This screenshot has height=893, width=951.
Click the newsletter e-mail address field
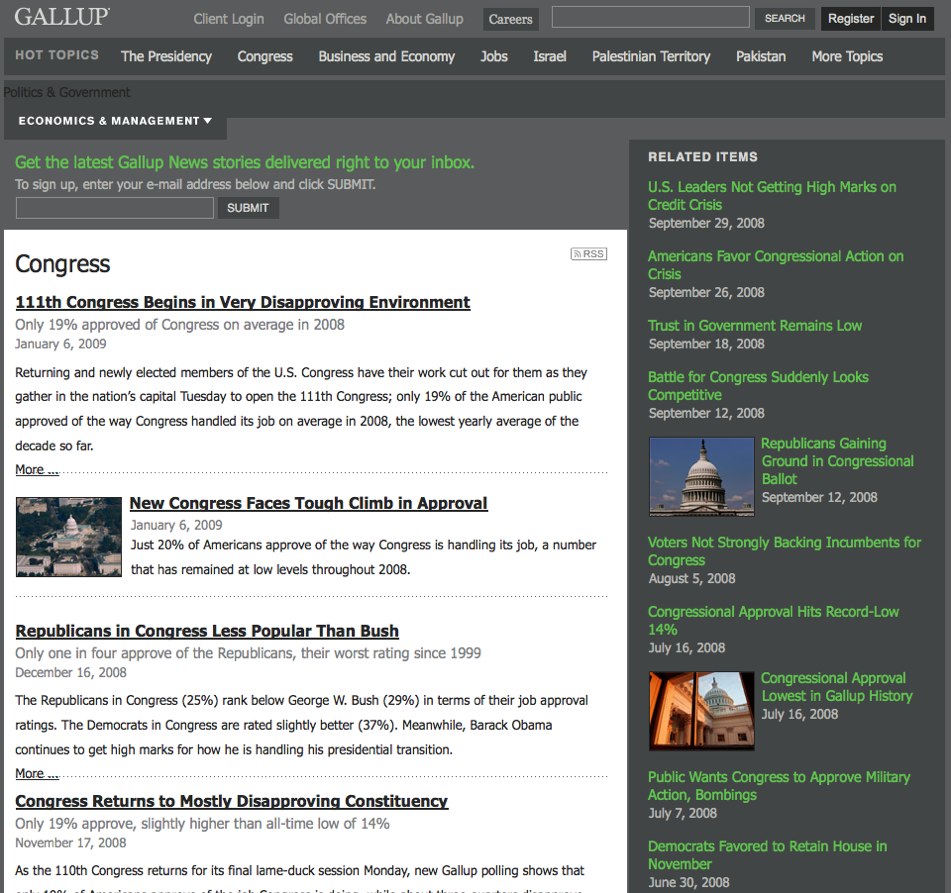[115, 207]
